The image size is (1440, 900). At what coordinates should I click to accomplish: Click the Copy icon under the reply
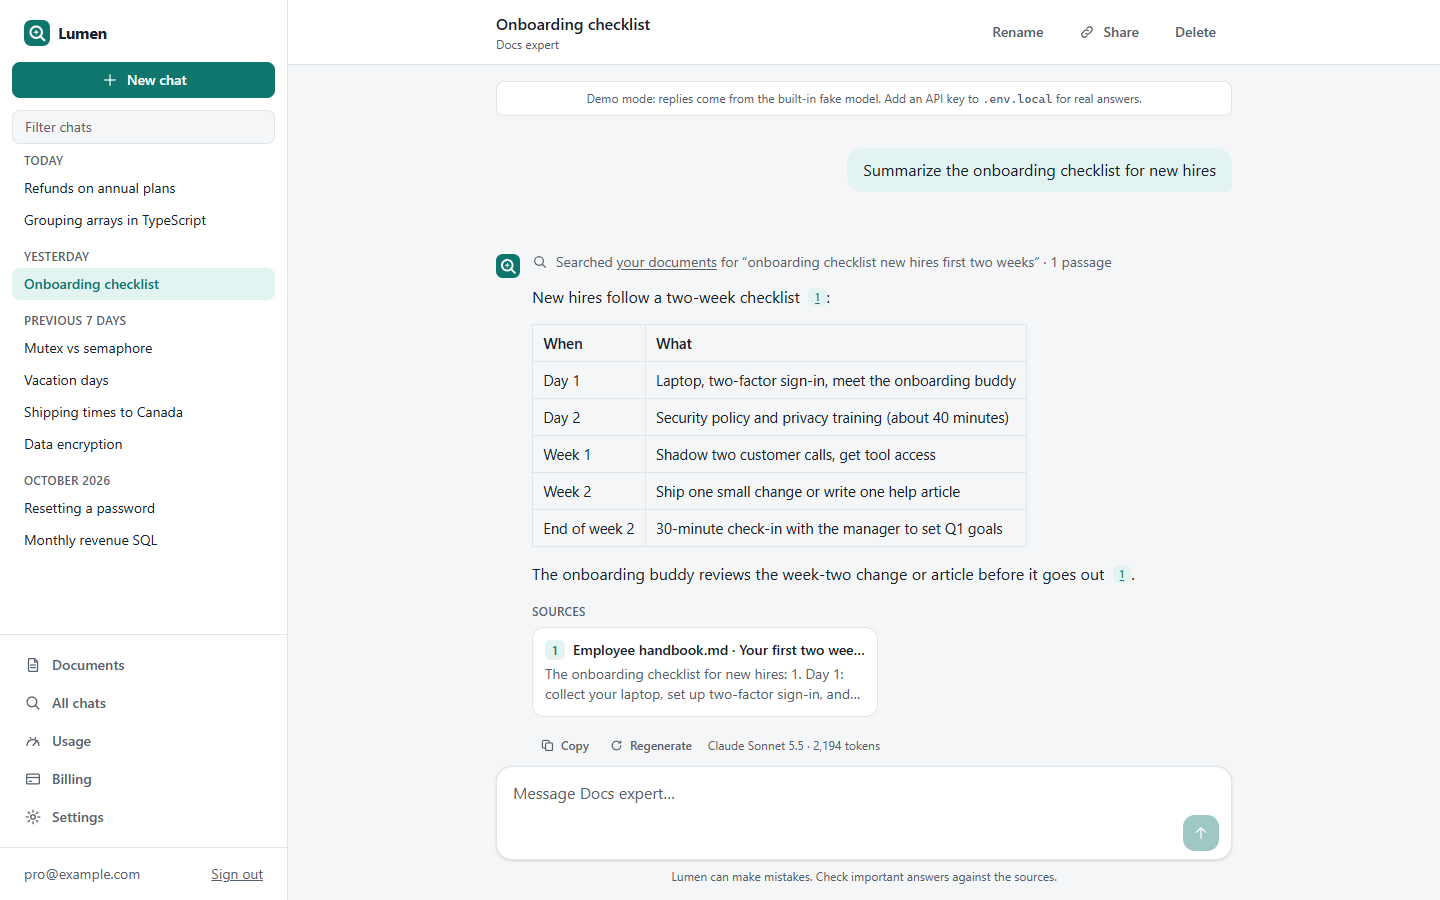point(547,746)
